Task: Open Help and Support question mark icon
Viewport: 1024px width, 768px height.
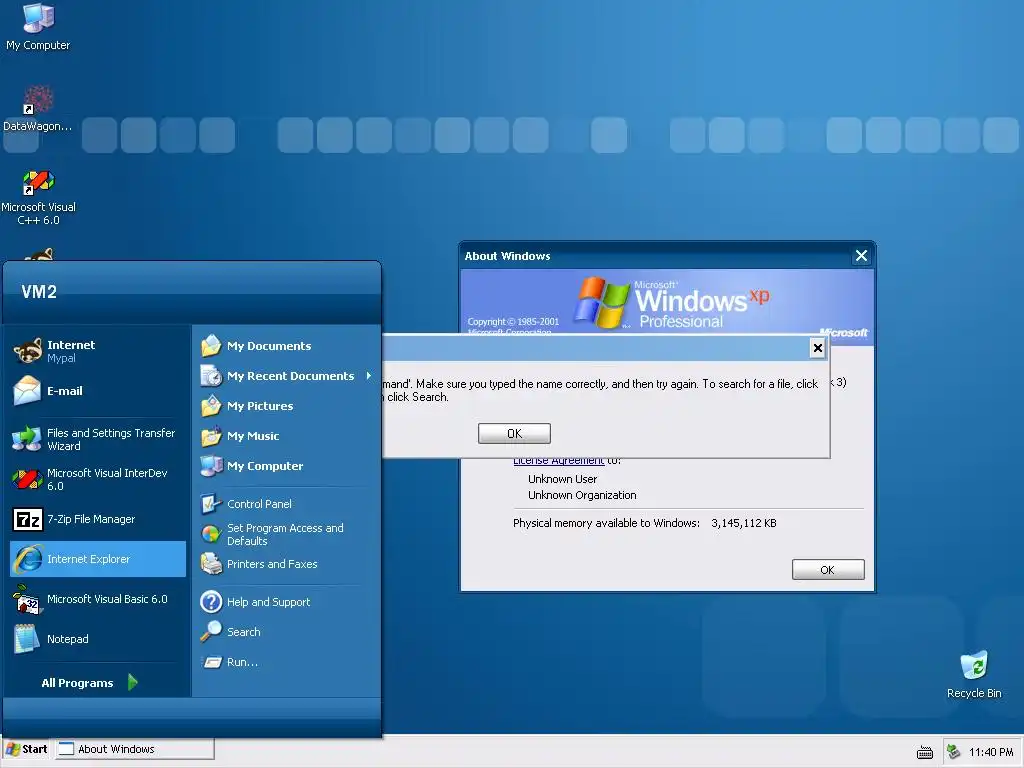Action: click(x=211, y=601)
